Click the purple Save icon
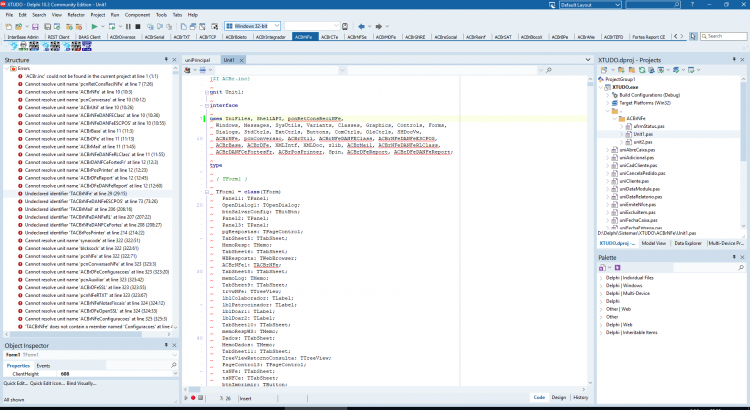 tap(35, 26)
